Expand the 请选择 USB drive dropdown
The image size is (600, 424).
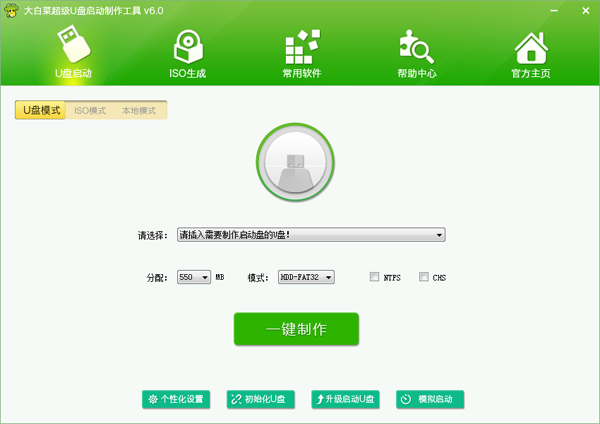pyautogui.click(x=311, y=235)
